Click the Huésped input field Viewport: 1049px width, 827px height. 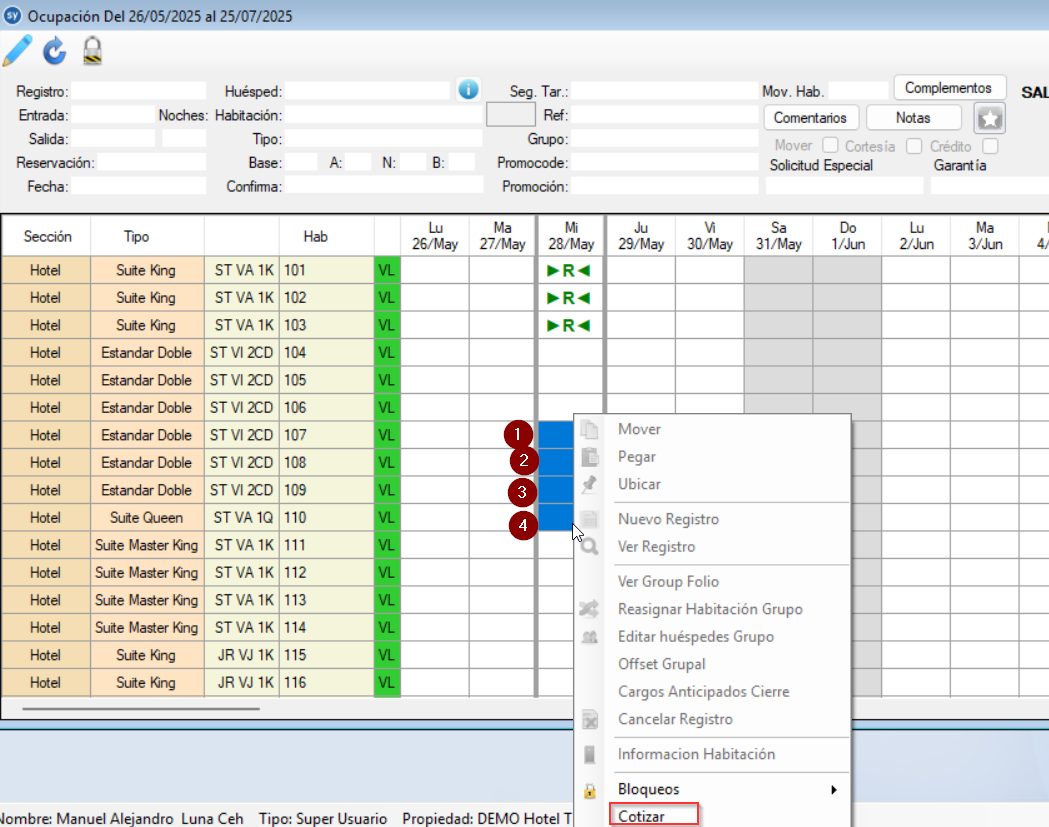(x=367, y=91)
